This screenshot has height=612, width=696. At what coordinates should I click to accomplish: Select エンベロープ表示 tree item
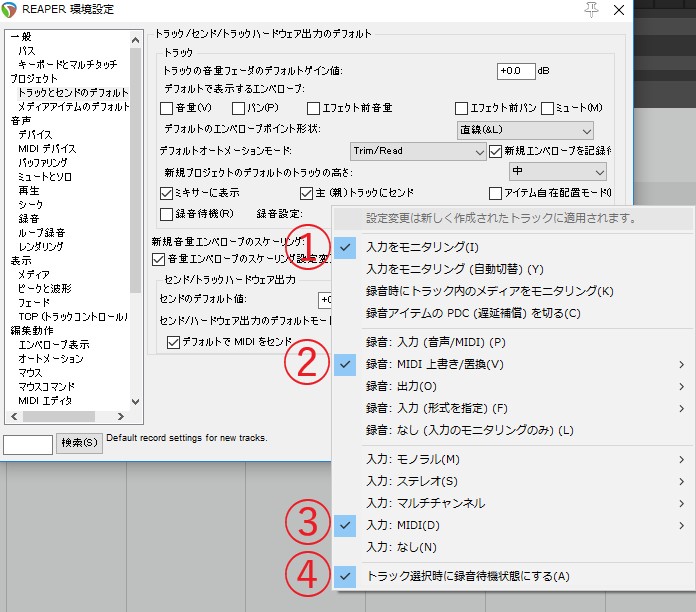click(x=54, y=344)
